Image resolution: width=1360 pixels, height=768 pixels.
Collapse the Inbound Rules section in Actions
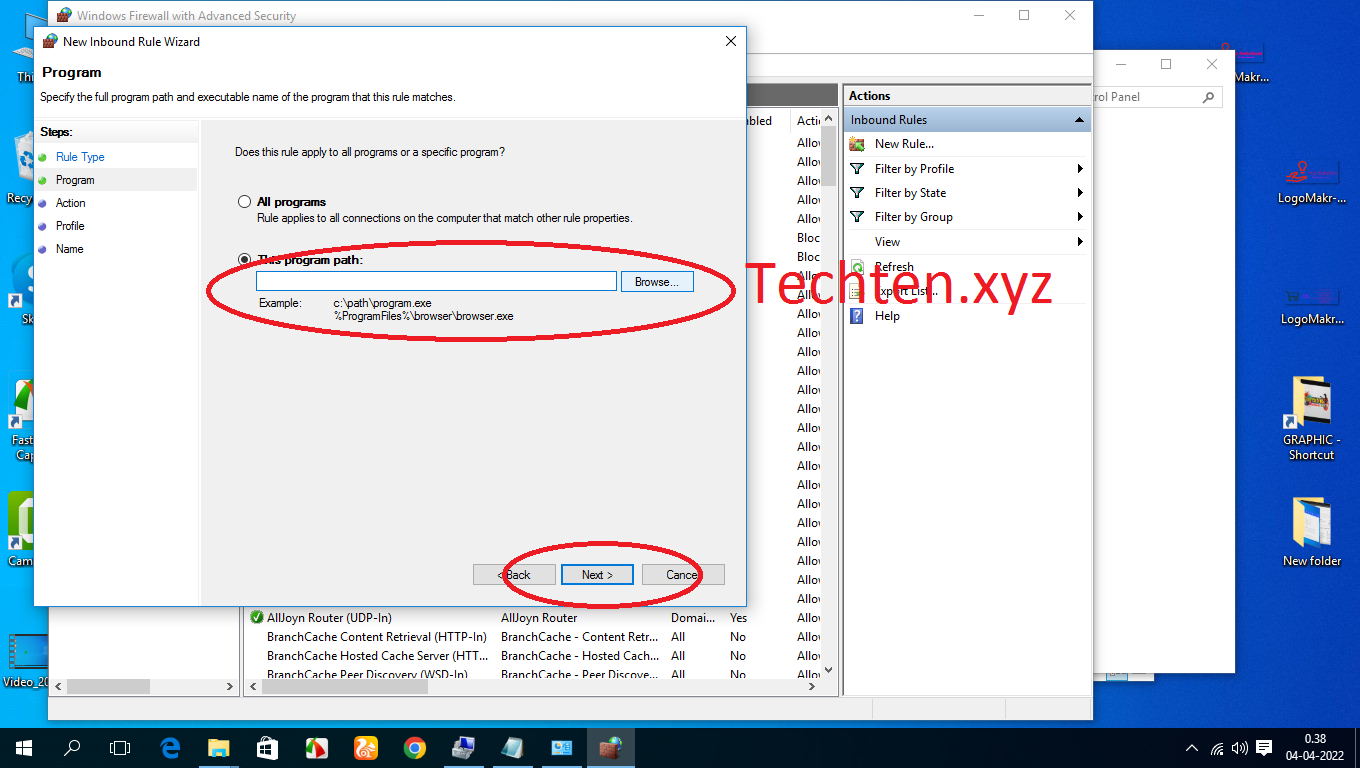pyautogui.click(x=1078, y=120)
